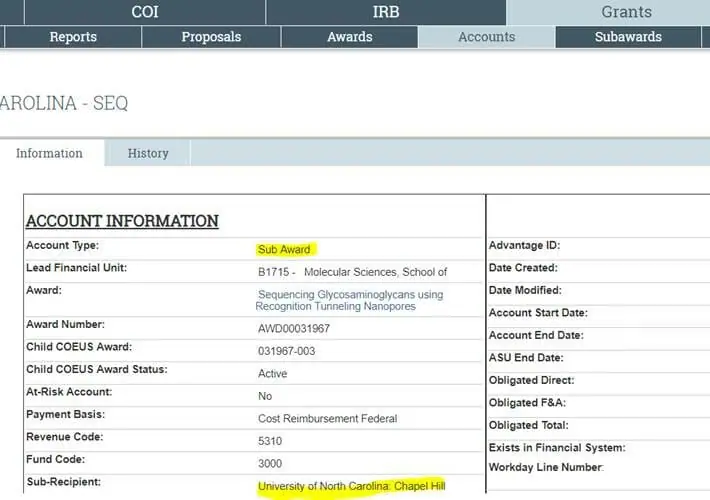This screenshot has width=710, height=500.
Task: Open the Proposals menu item
Action: point(211,37)
